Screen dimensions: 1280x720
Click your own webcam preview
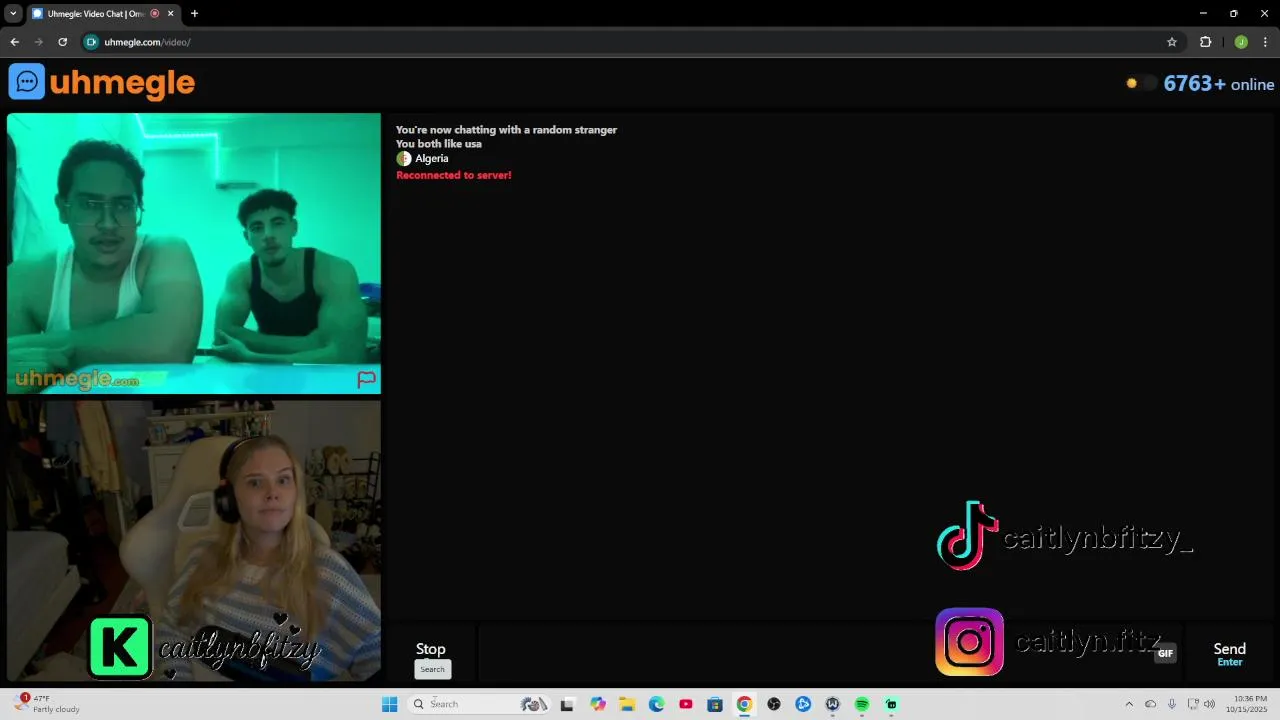(x=194, y=541)
